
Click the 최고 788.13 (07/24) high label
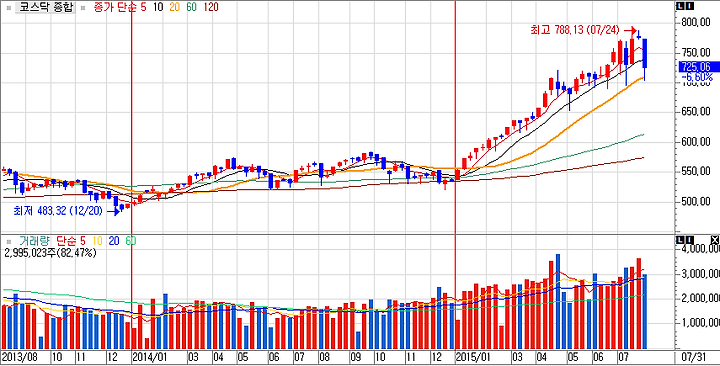click(574, 31)
